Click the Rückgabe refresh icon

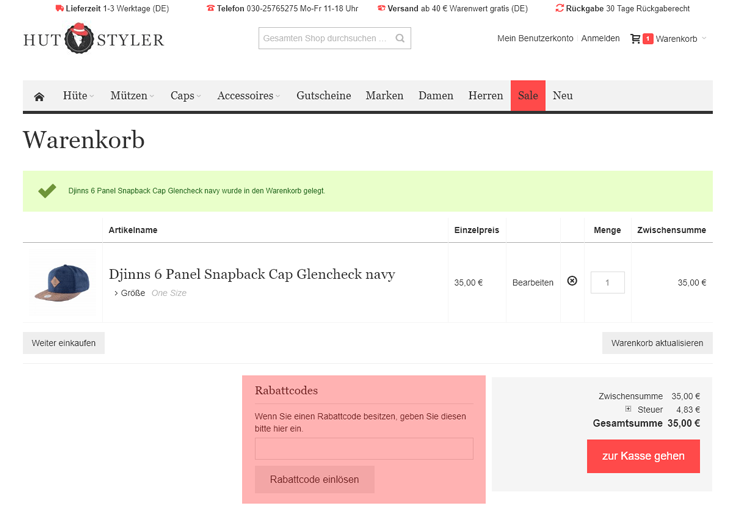click(x=559, y=8)
